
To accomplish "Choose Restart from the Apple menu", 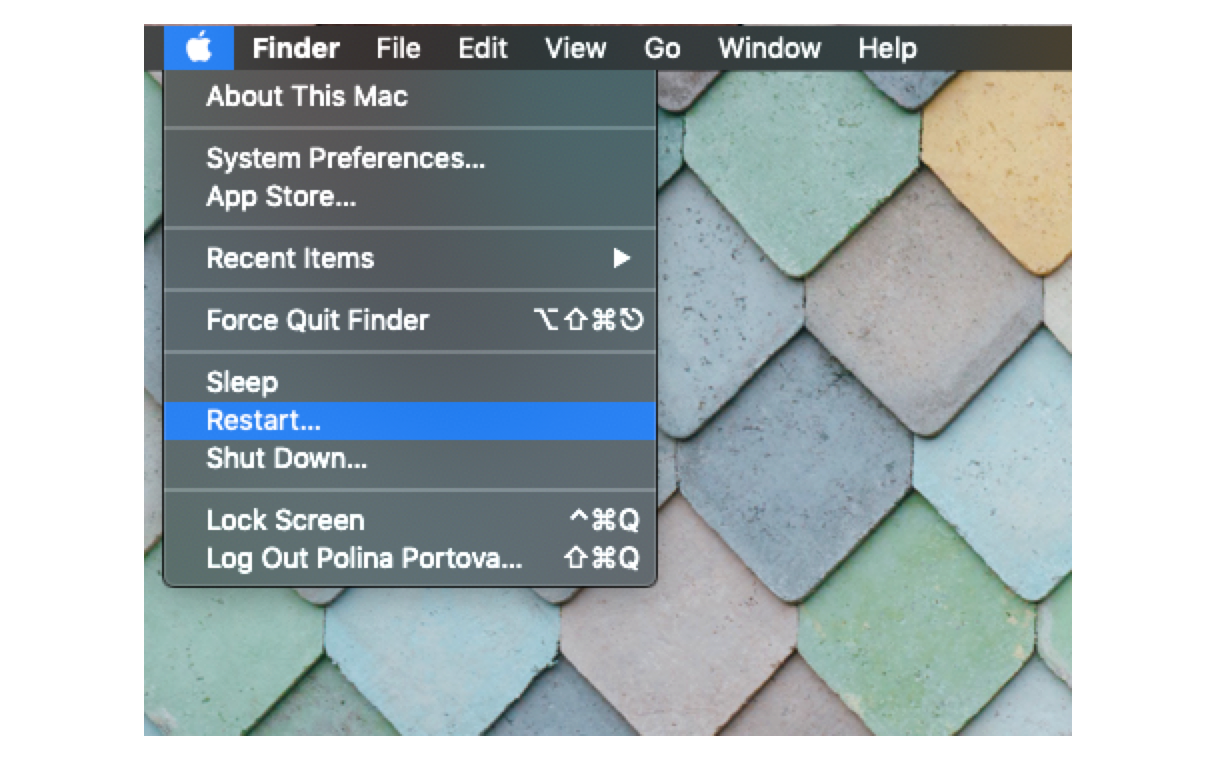I will click(x=264, y=420).
